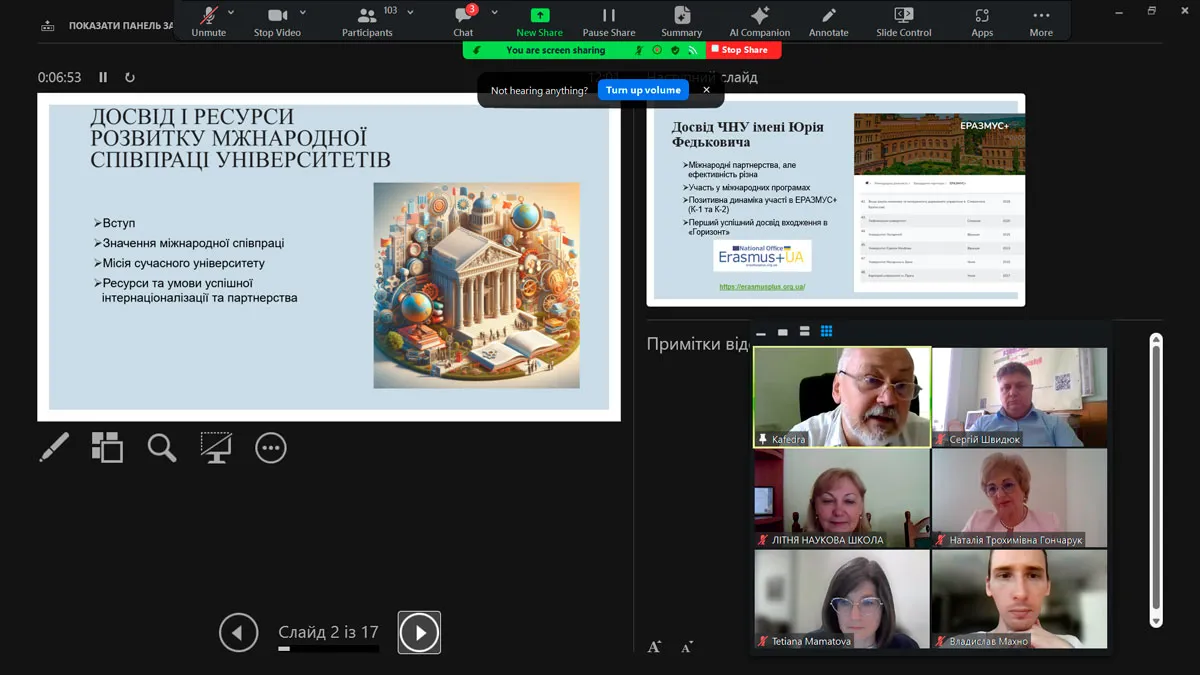Screen dimensions: 1200x675
Task: Expand audio options arrow next to Unmute
Action: 231,13
